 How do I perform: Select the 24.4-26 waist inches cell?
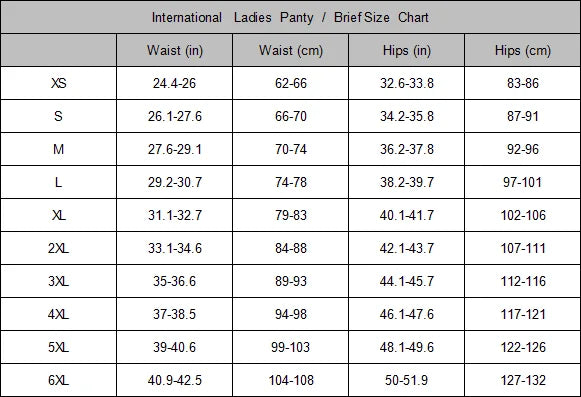[175, 83]
